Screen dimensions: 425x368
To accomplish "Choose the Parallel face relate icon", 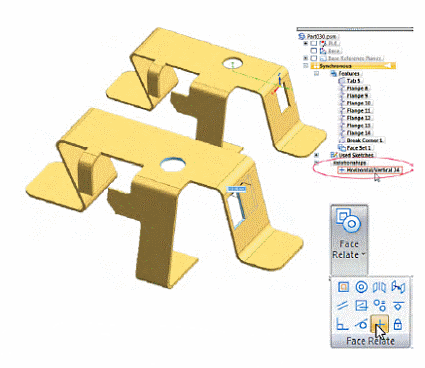I will (x=343, y=305).
